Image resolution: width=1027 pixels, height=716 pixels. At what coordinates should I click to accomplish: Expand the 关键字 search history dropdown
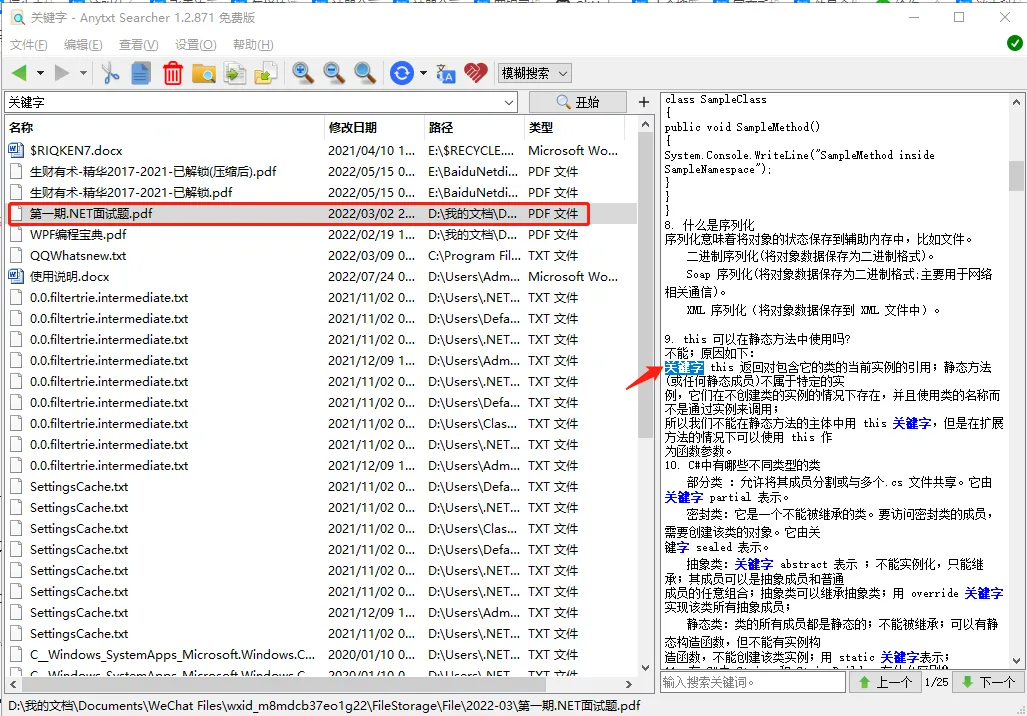(x=509, y=102)
